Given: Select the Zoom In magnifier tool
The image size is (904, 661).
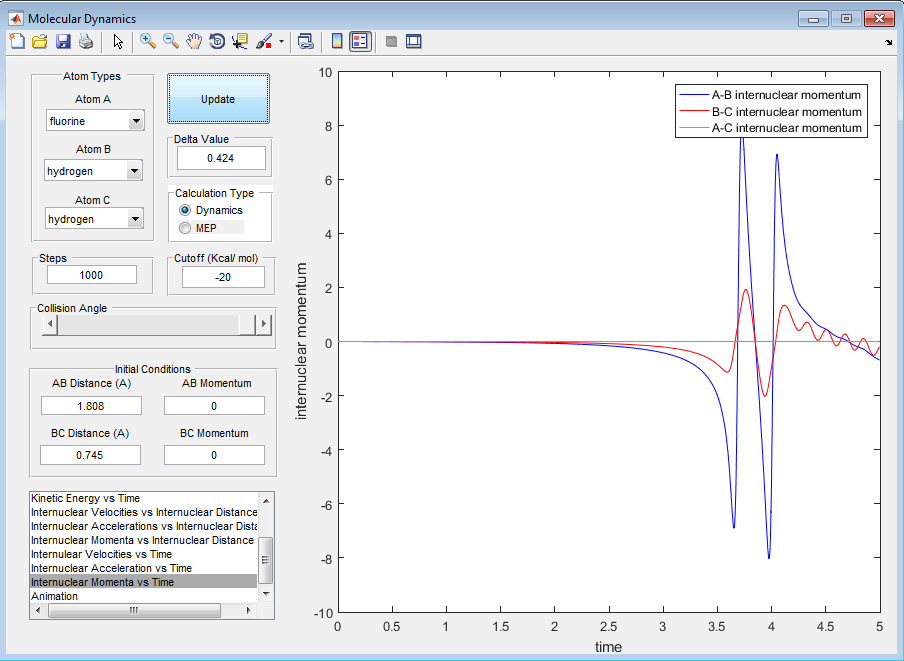Looking at the screenshot, I should click(148, 41).
